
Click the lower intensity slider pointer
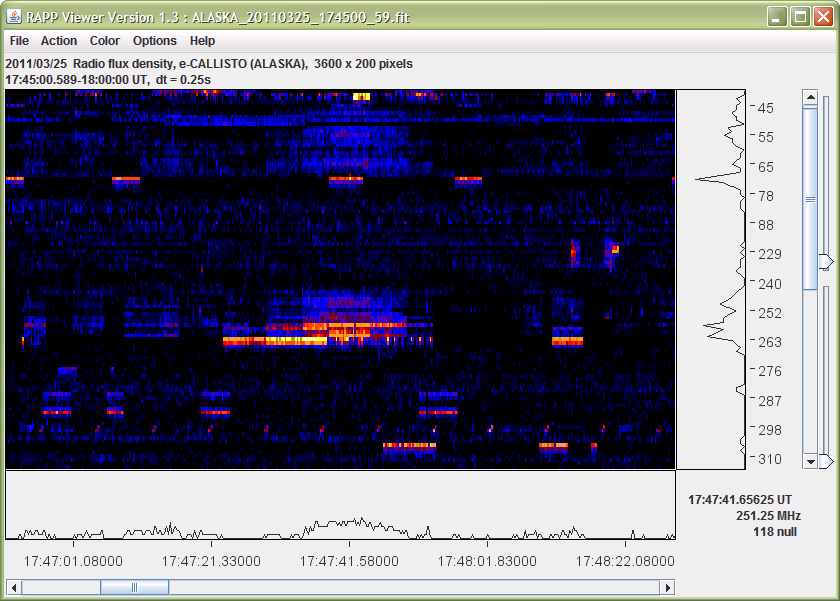pos(827,461)
